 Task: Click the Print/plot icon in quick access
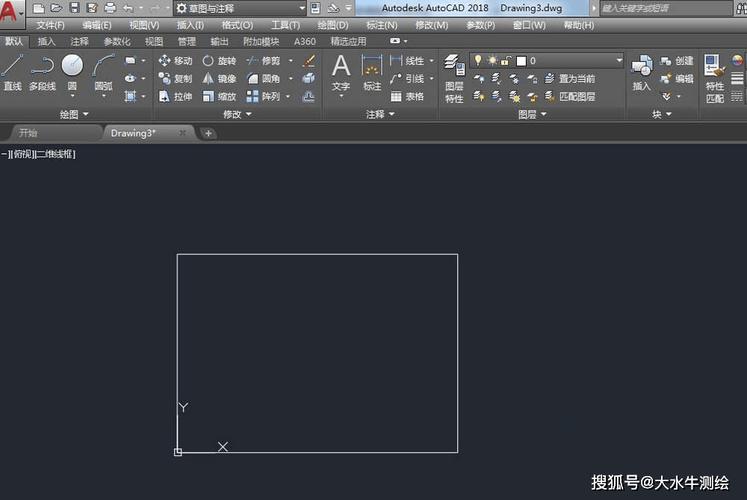110,8
